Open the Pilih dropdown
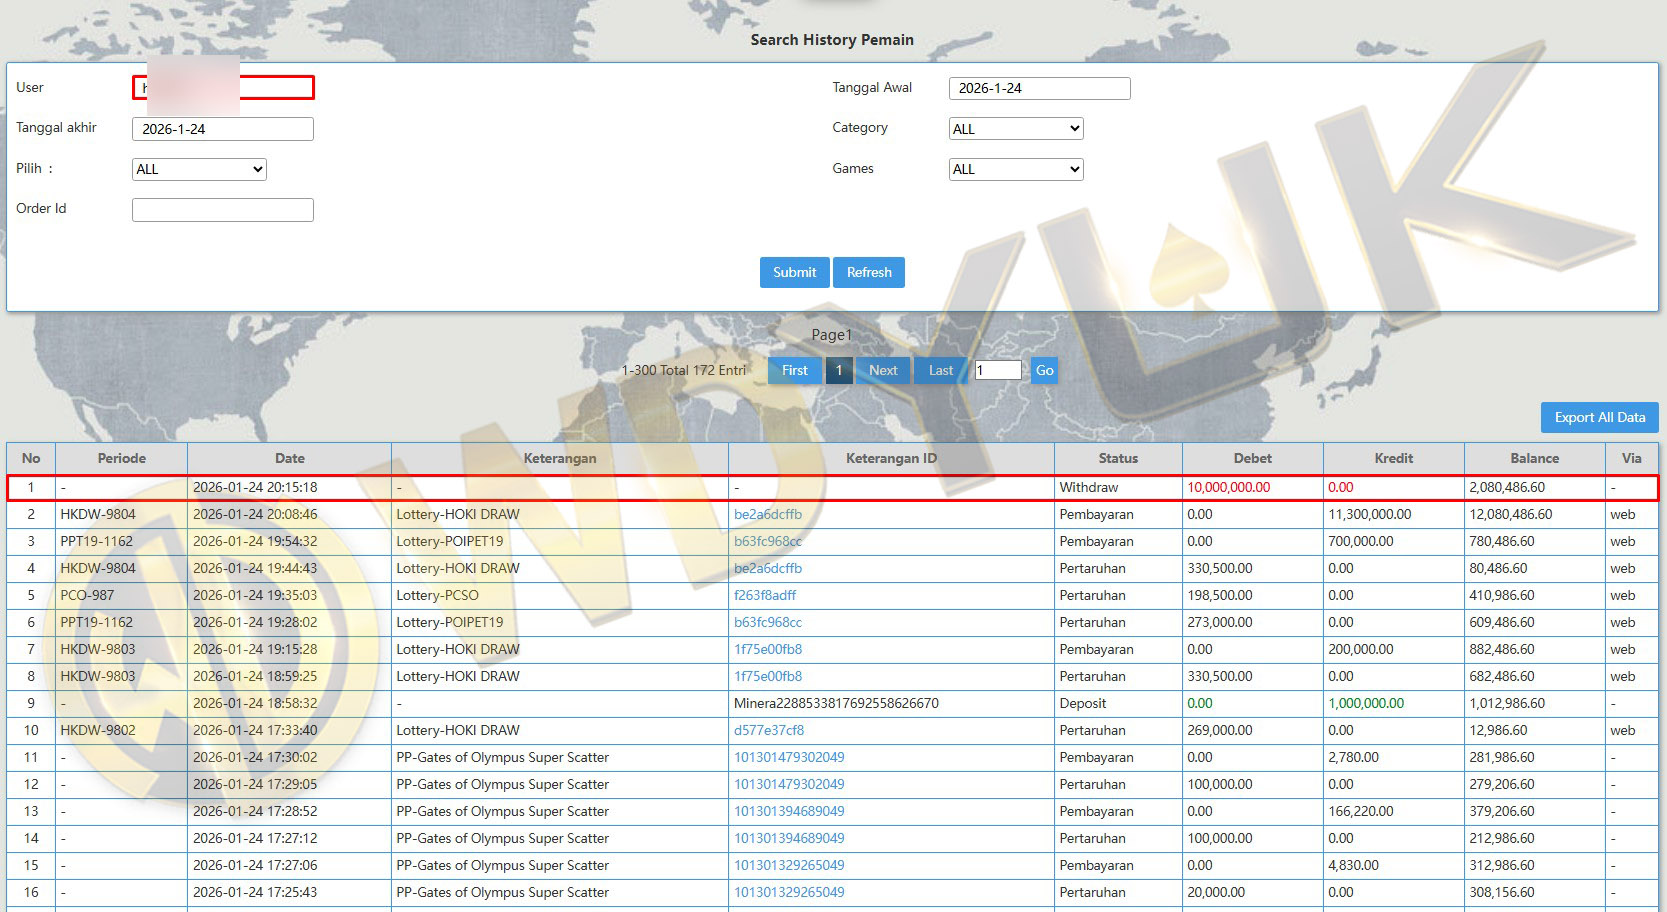 pos(199,169)
